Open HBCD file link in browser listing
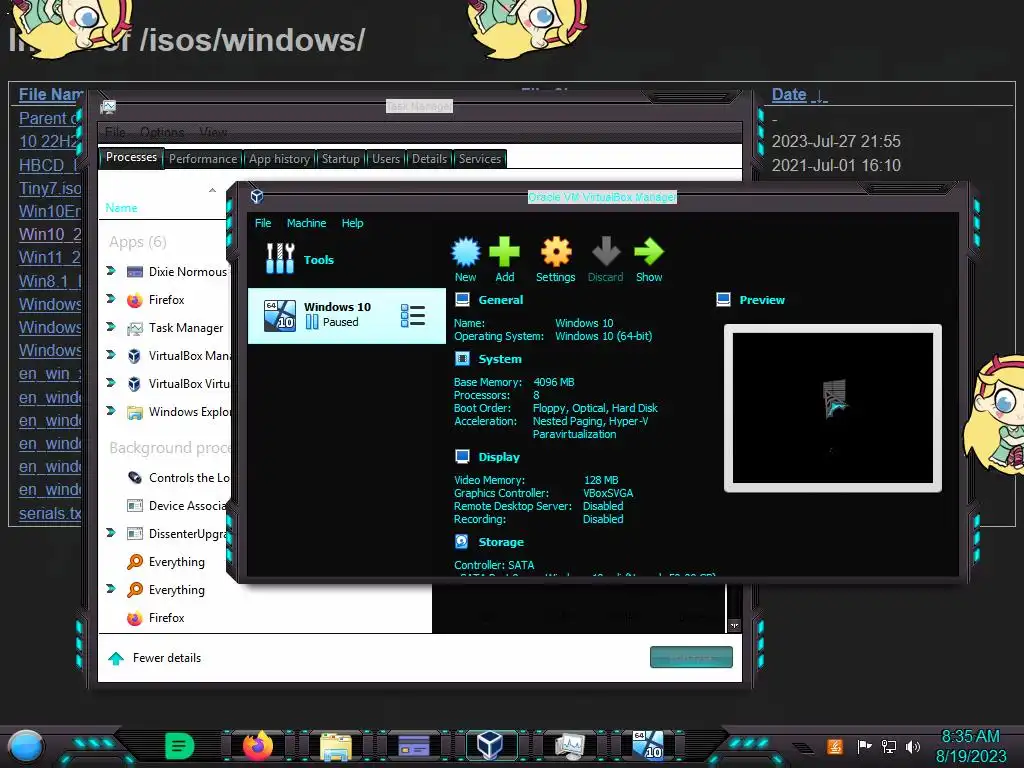 point(47,165)
